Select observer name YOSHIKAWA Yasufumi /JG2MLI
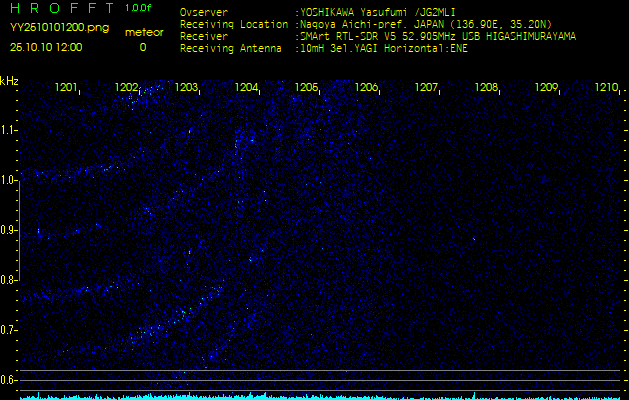 pos(377,12)
